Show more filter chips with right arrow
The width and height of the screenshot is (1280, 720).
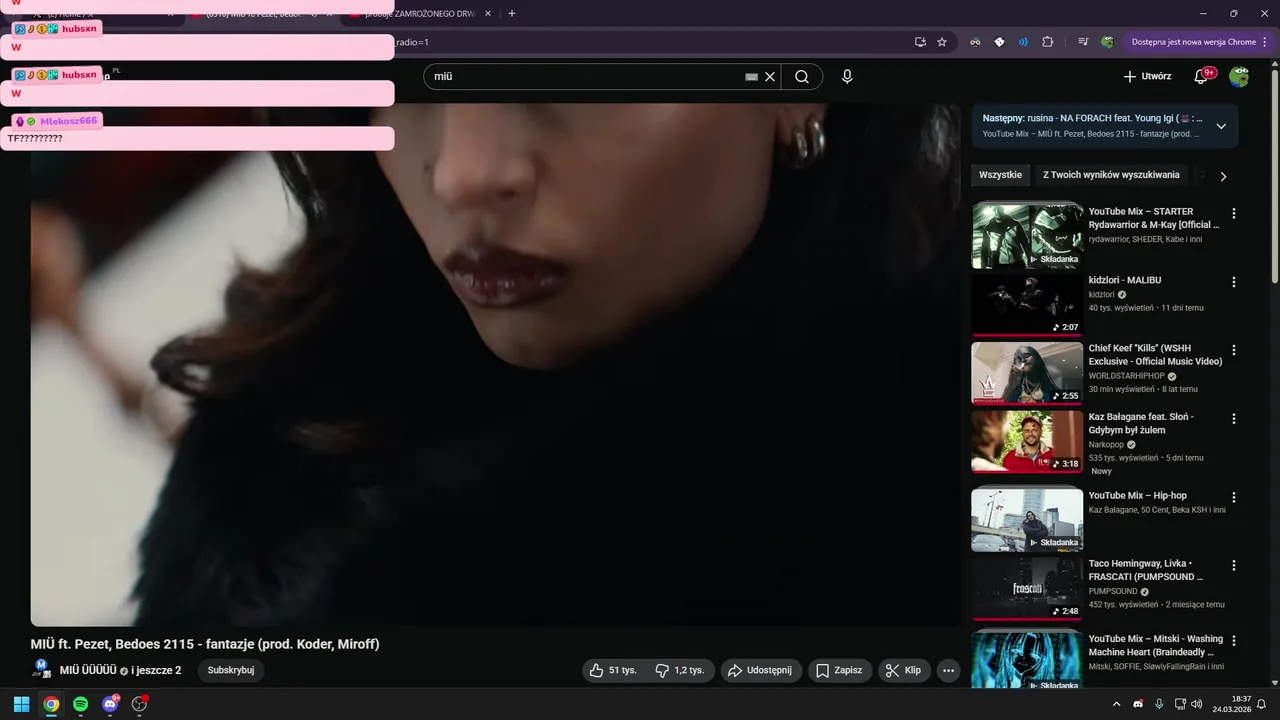(1223, 176)
